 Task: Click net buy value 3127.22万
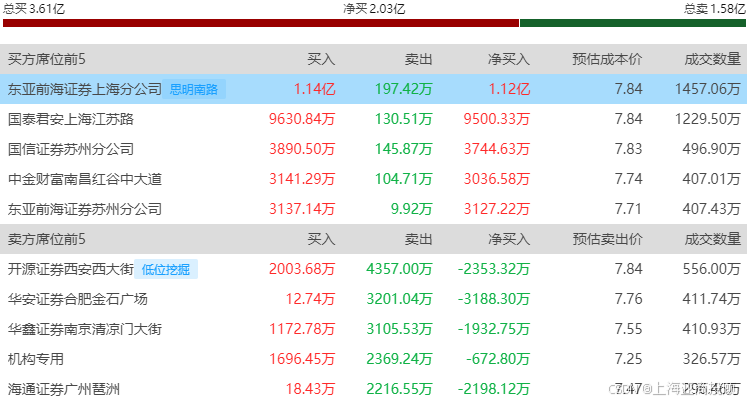tap(496, 209)
